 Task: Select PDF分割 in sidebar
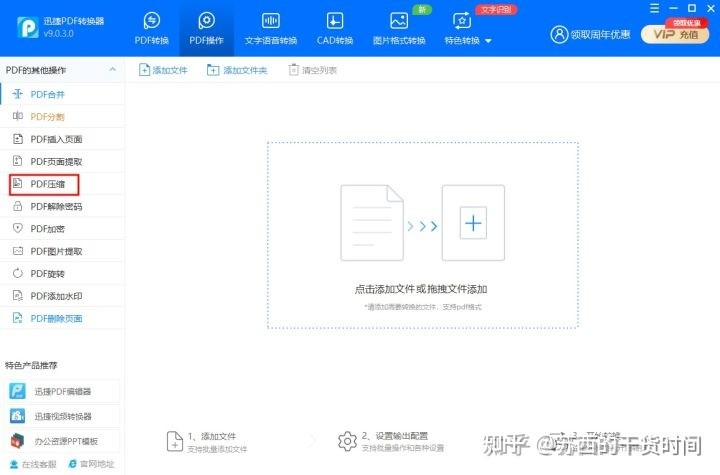[x=47, y=117]
